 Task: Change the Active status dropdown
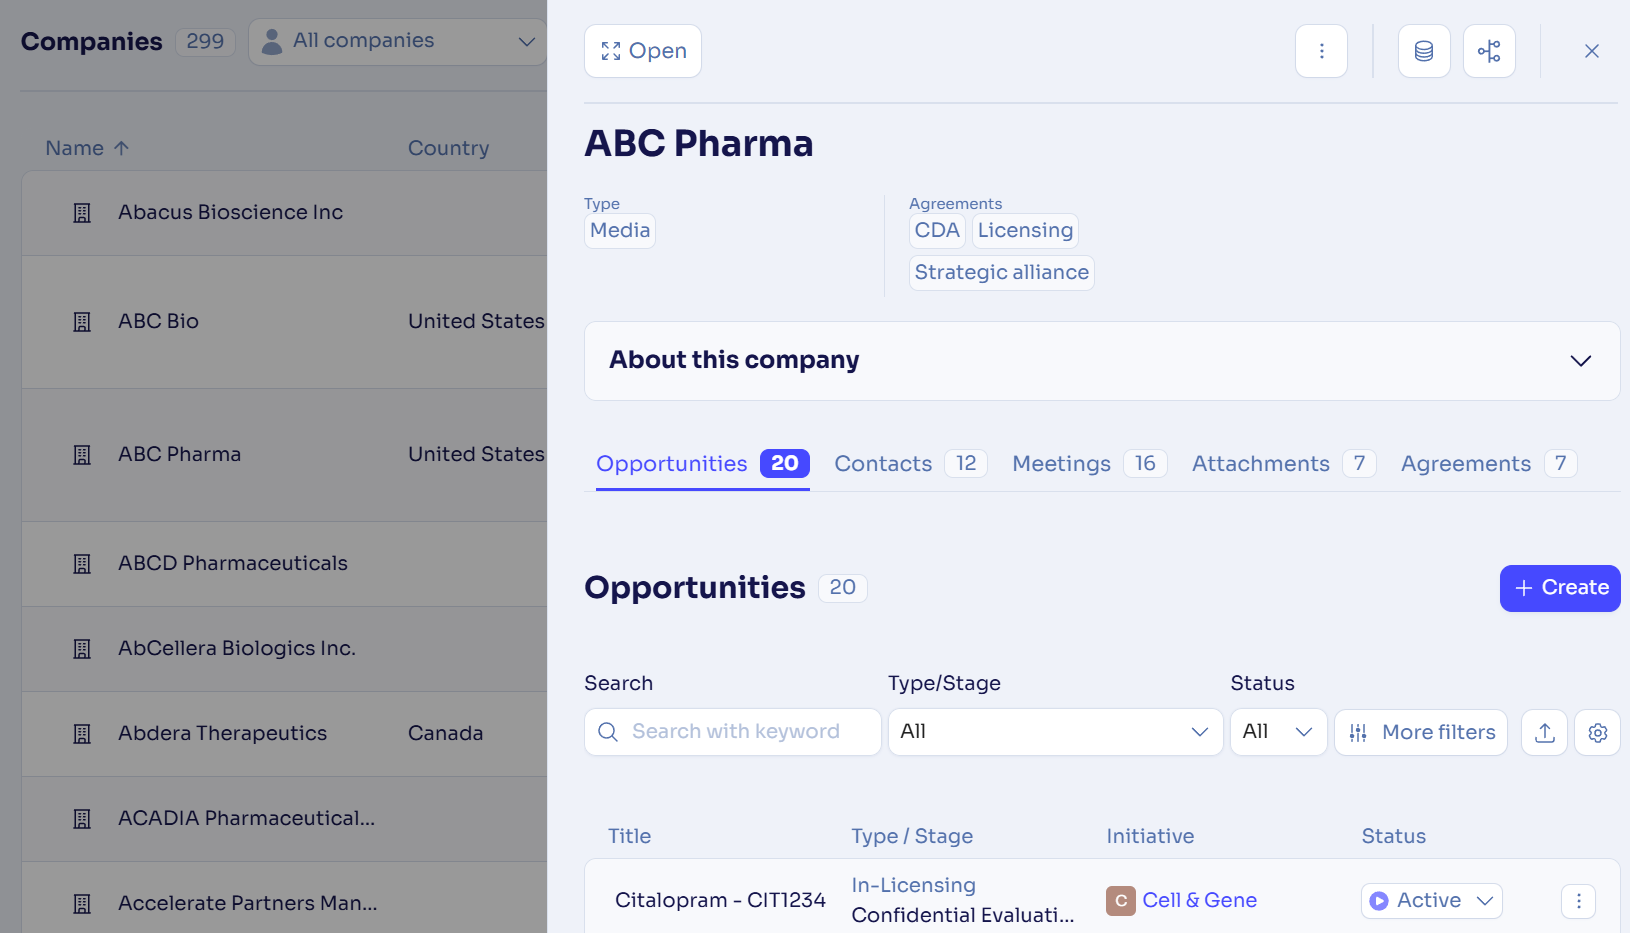1431,901
